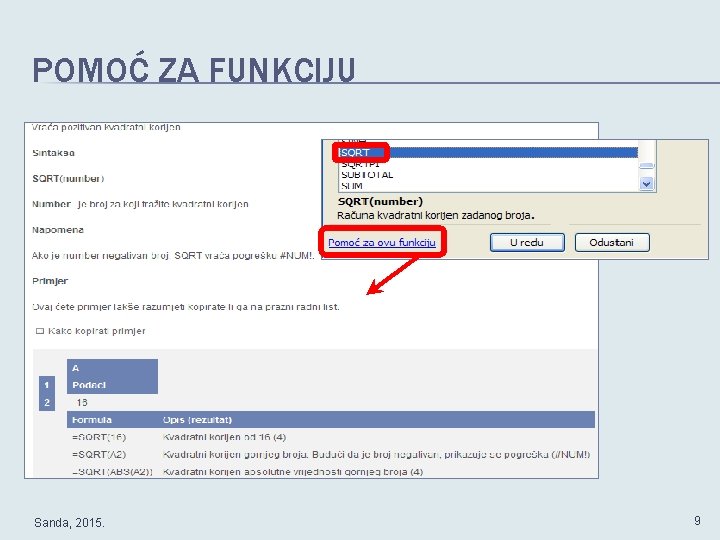Click the 'Sintaksa' heading

tap(53, 153)
